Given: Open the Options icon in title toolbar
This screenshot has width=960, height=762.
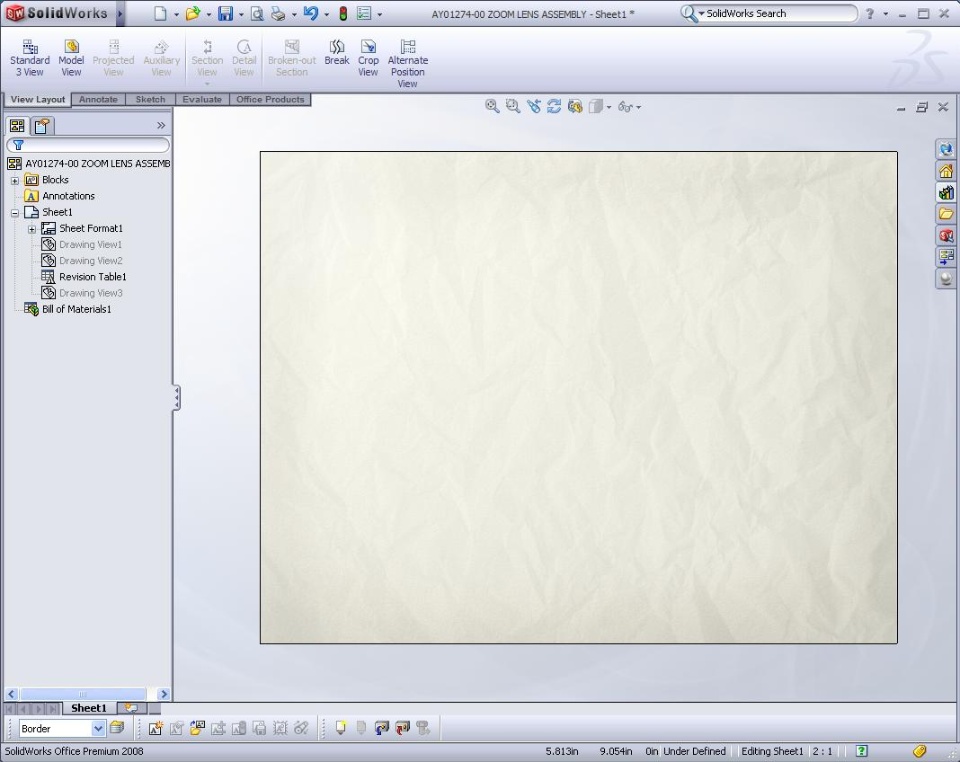Looking at the screenshot, I should click(x=364, y=13).
